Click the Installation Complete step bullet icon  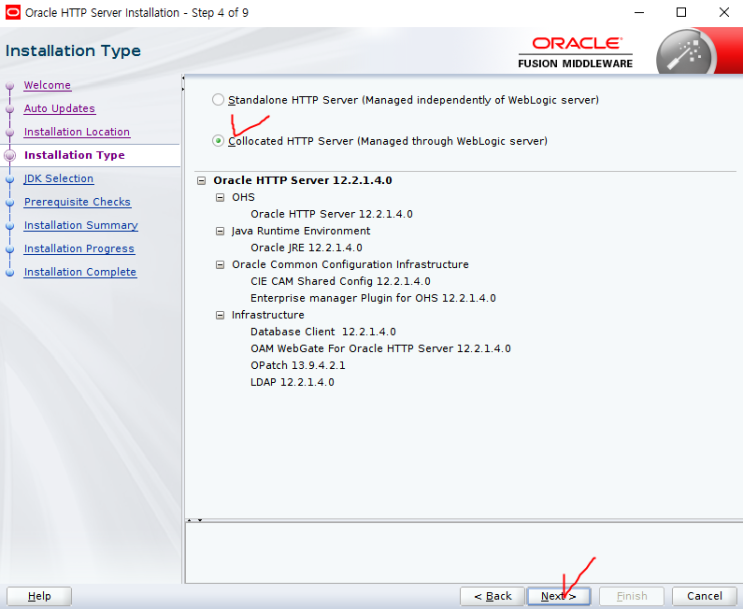click(9, 273)
